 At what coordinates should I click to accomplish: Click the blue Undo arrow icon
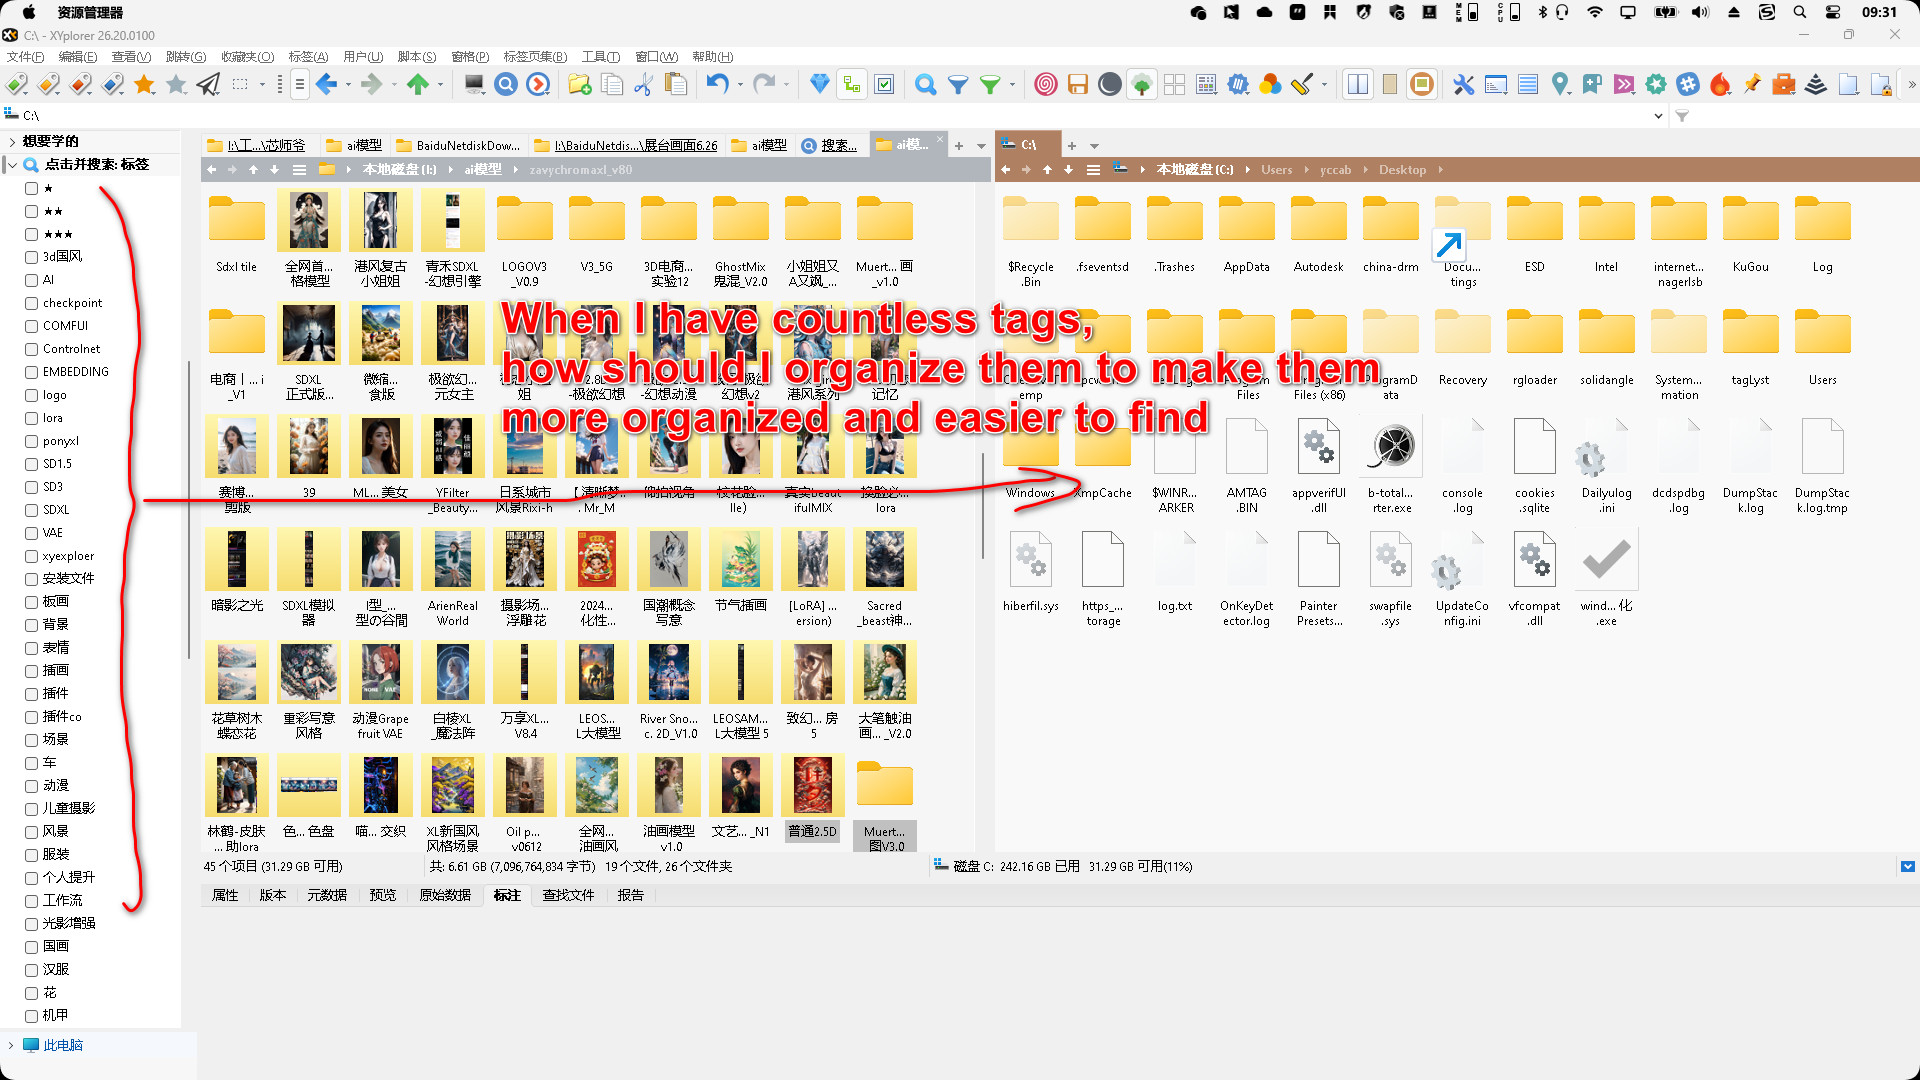[x=717, y=85]
